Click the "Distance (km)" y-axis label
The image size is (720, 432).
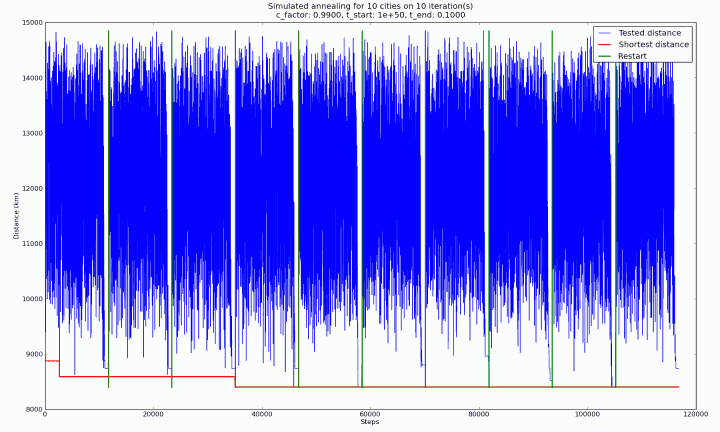[x=17, y=216]
